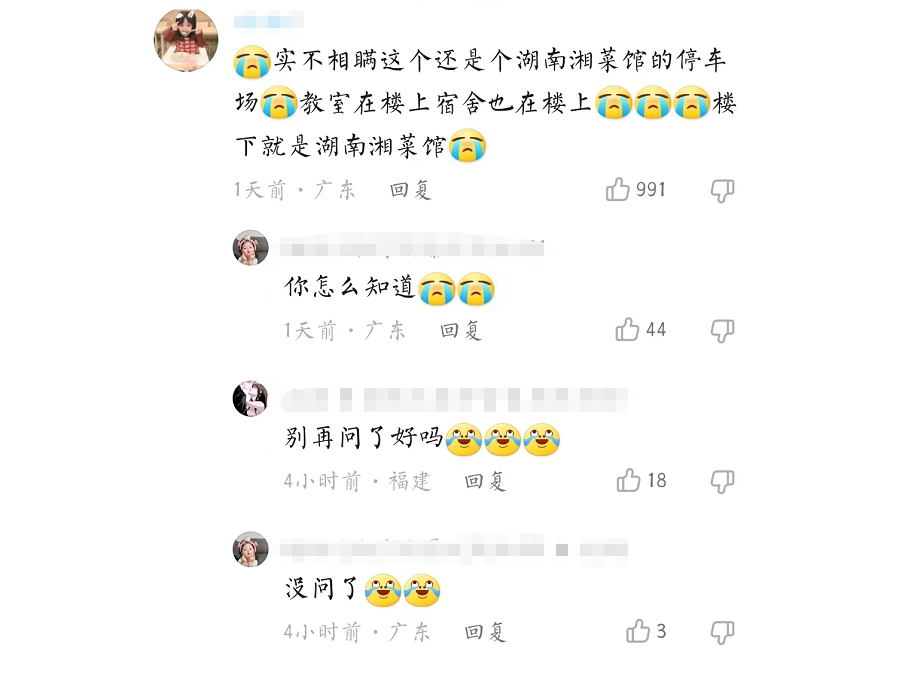Open avatar of '你怎么知道' replier
This screenshot has height=679, width=908.
coord(251,248)
